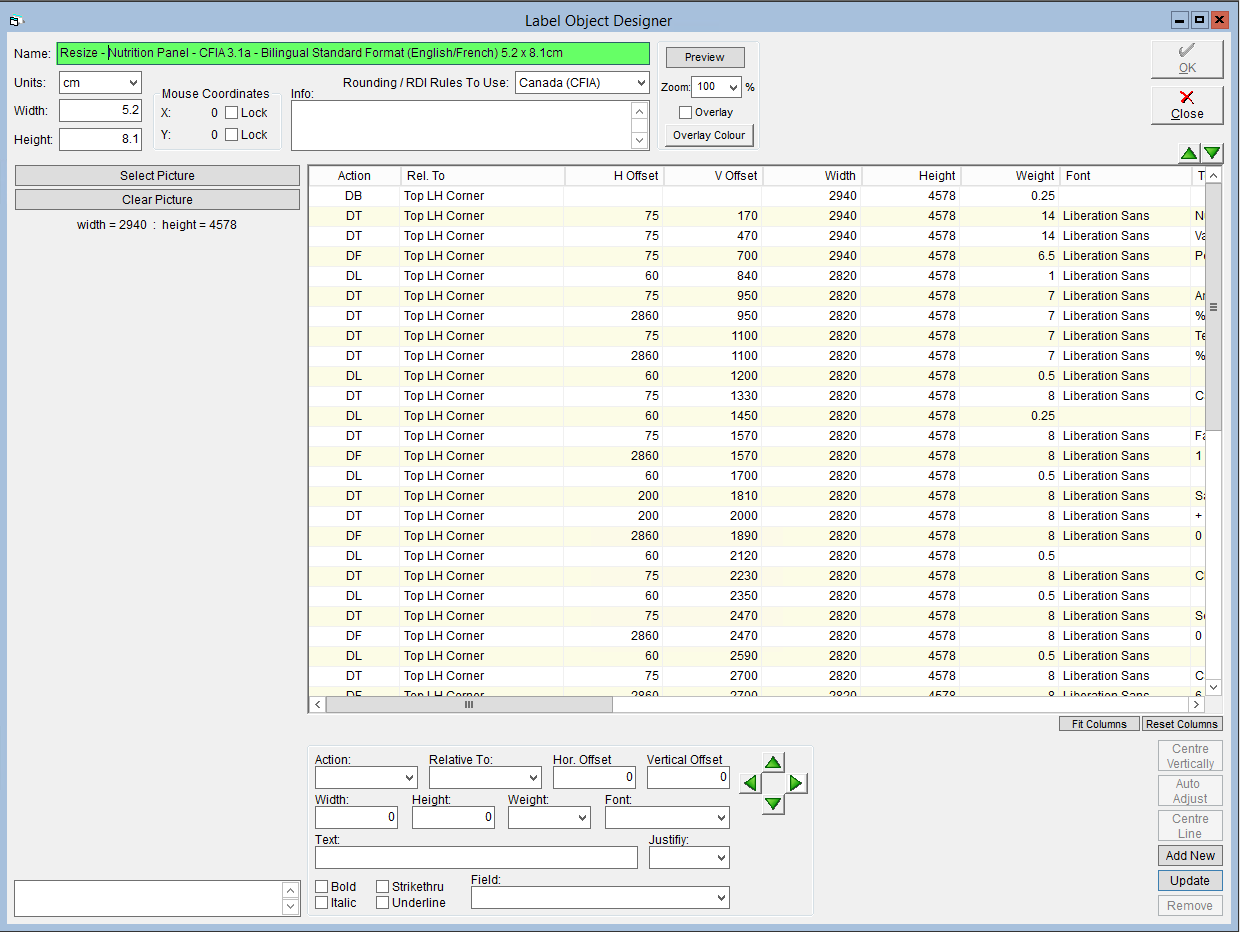Click the Name input field
The height and width of the screenshot is (932, 1240).
[354, 54]
